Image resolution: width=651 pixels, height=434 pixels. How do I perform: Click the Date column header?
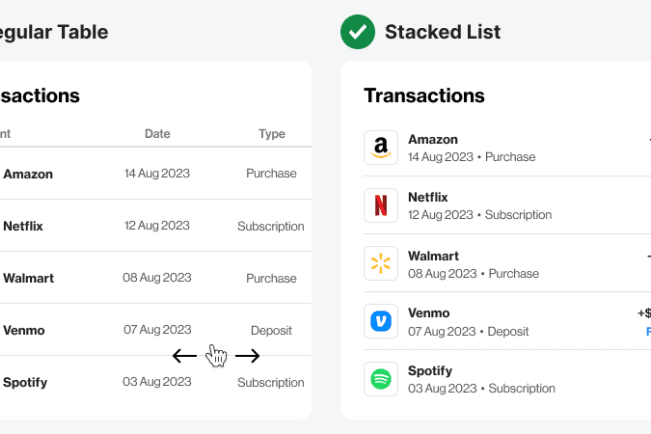pos(157,134)
